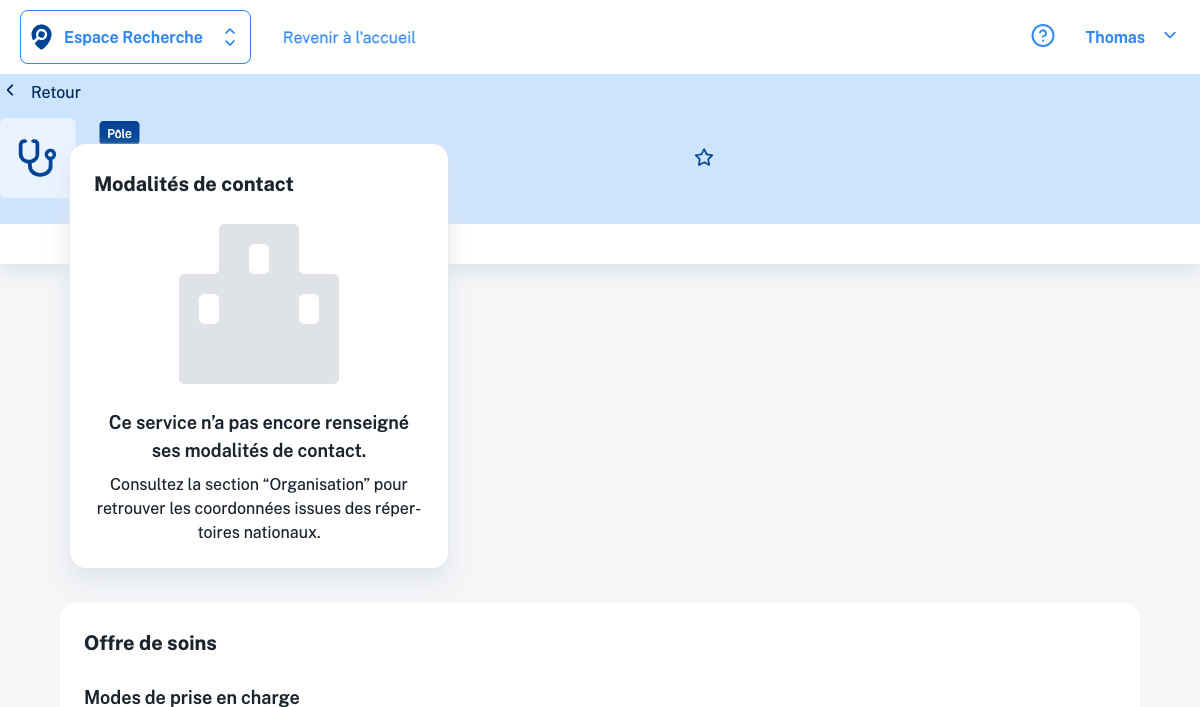Open the Espace Recherche space selector

(135, 38)
